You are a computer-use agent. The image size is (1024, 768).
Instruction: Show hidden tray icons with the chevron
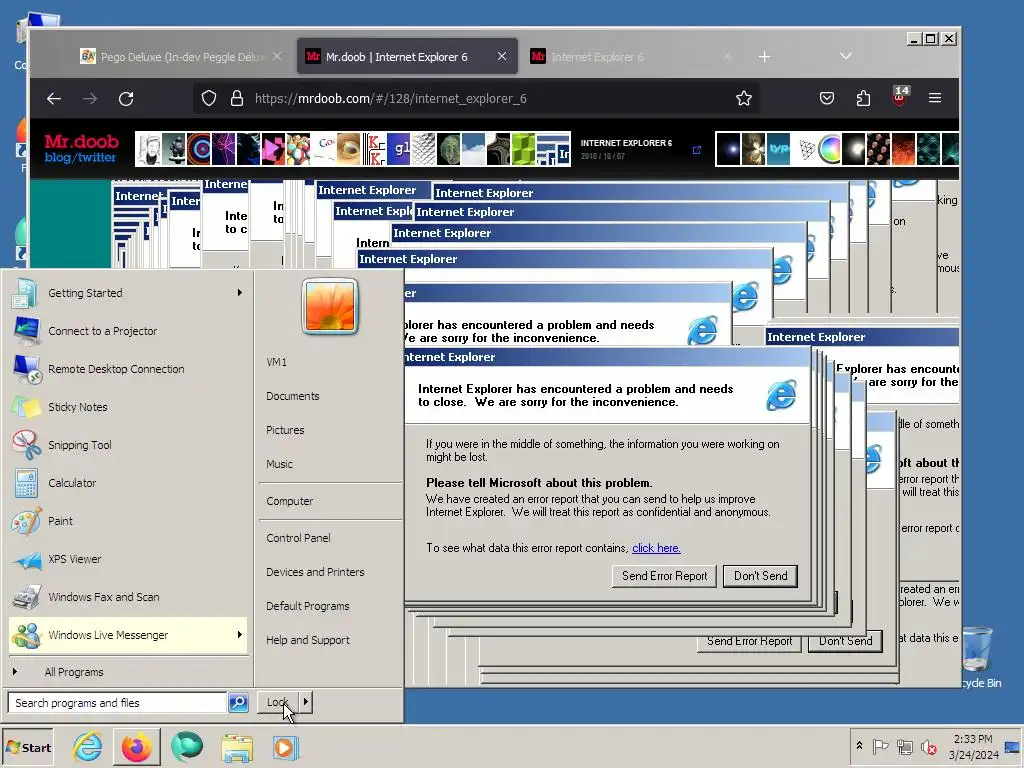pyautogui.click(x=859, y=745)
